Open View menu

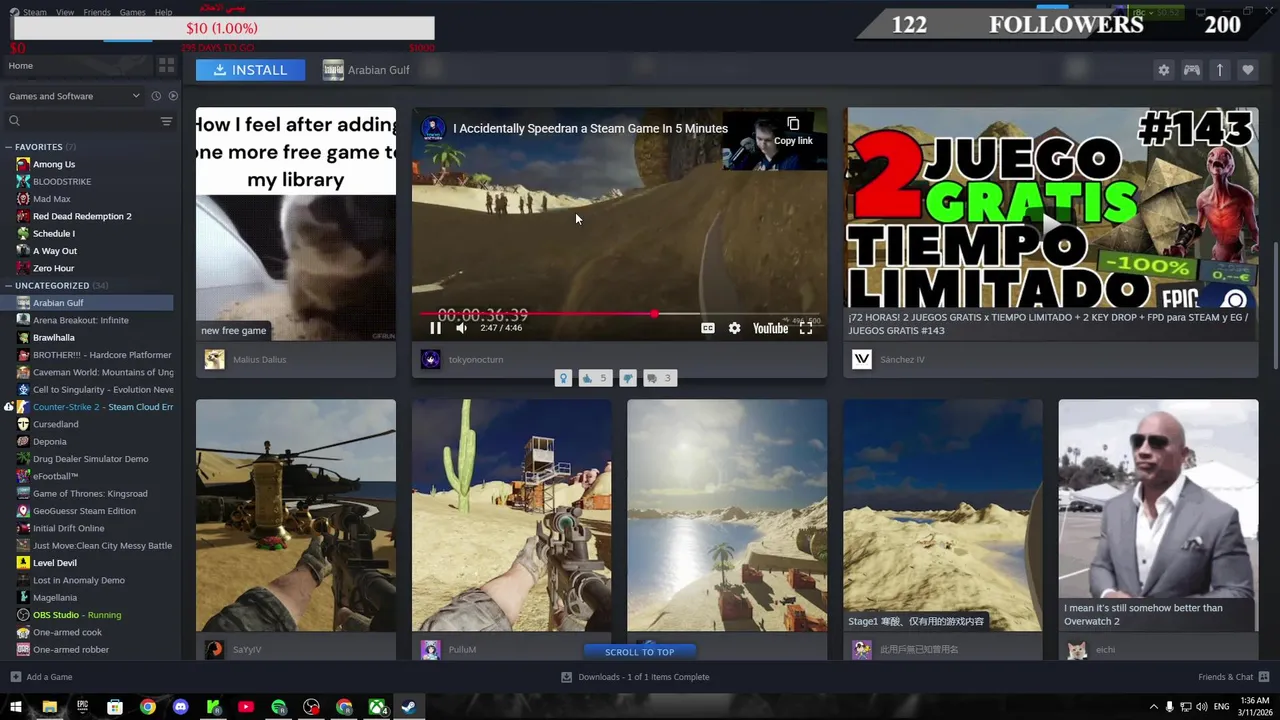click(65, 12)
